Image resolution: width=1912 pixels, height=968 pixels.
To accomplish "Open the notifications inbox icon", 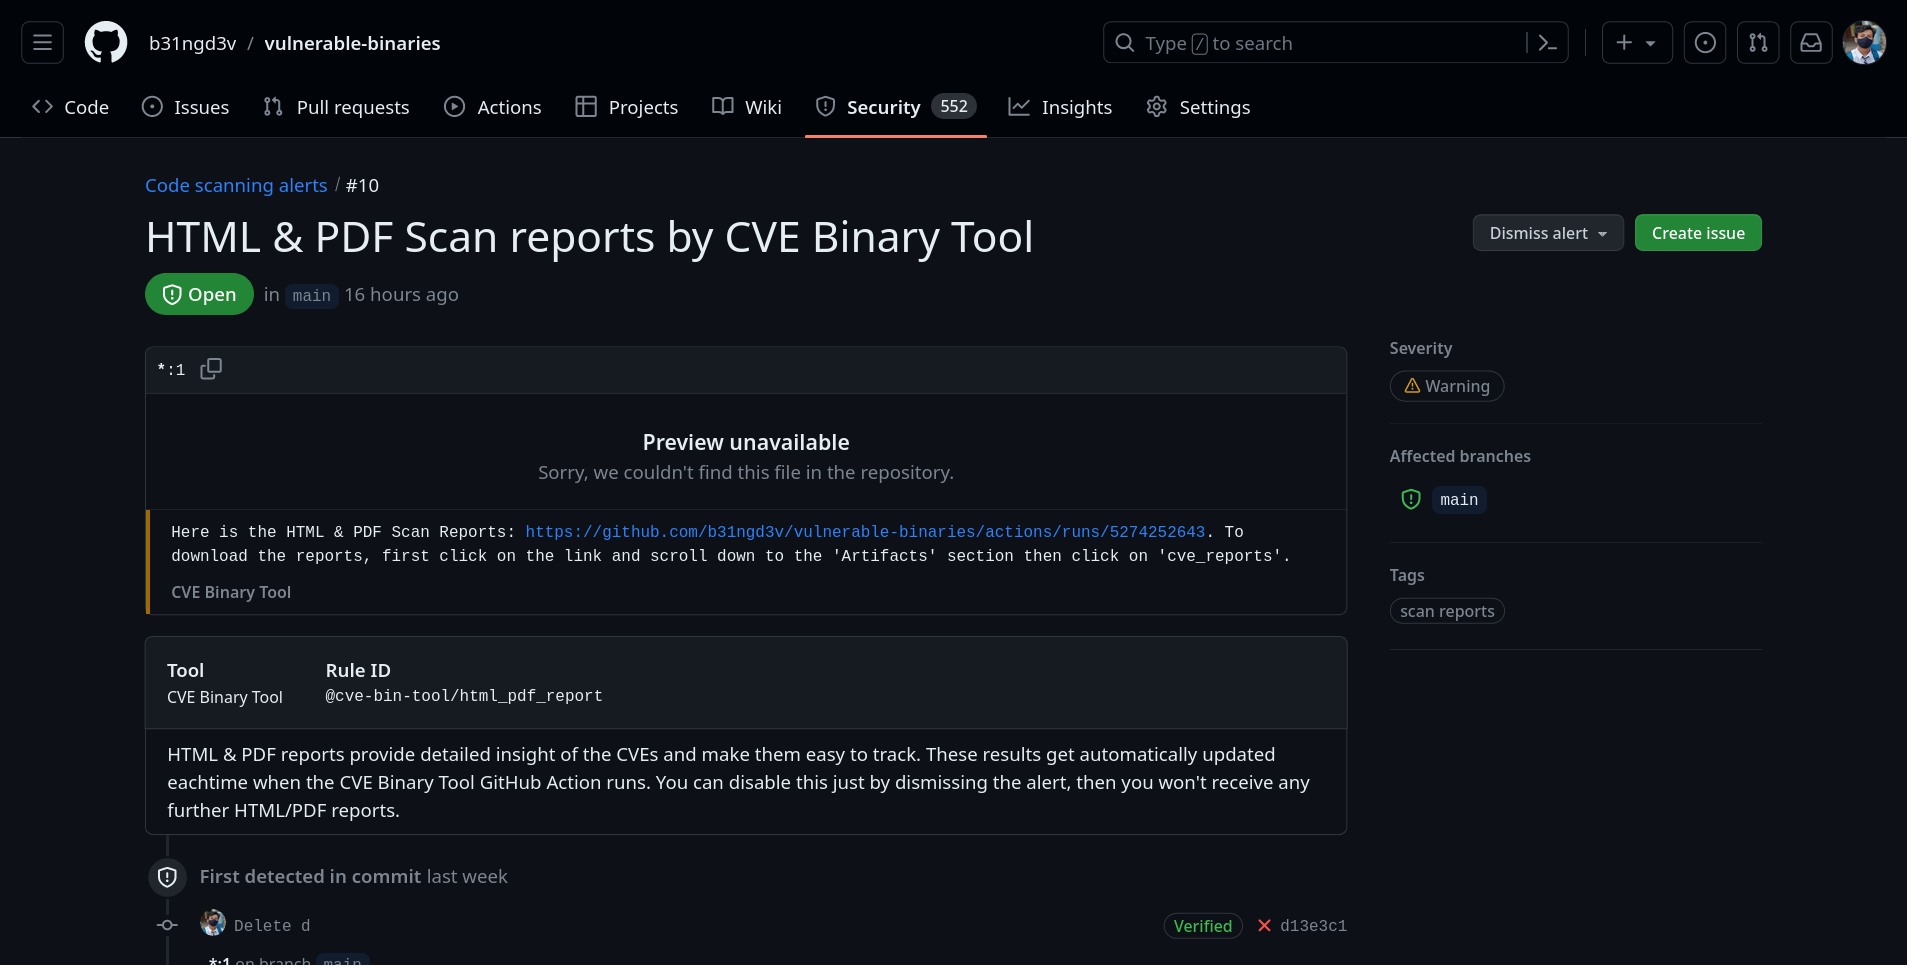I will pyautogui.click(x=1811, y=43).
